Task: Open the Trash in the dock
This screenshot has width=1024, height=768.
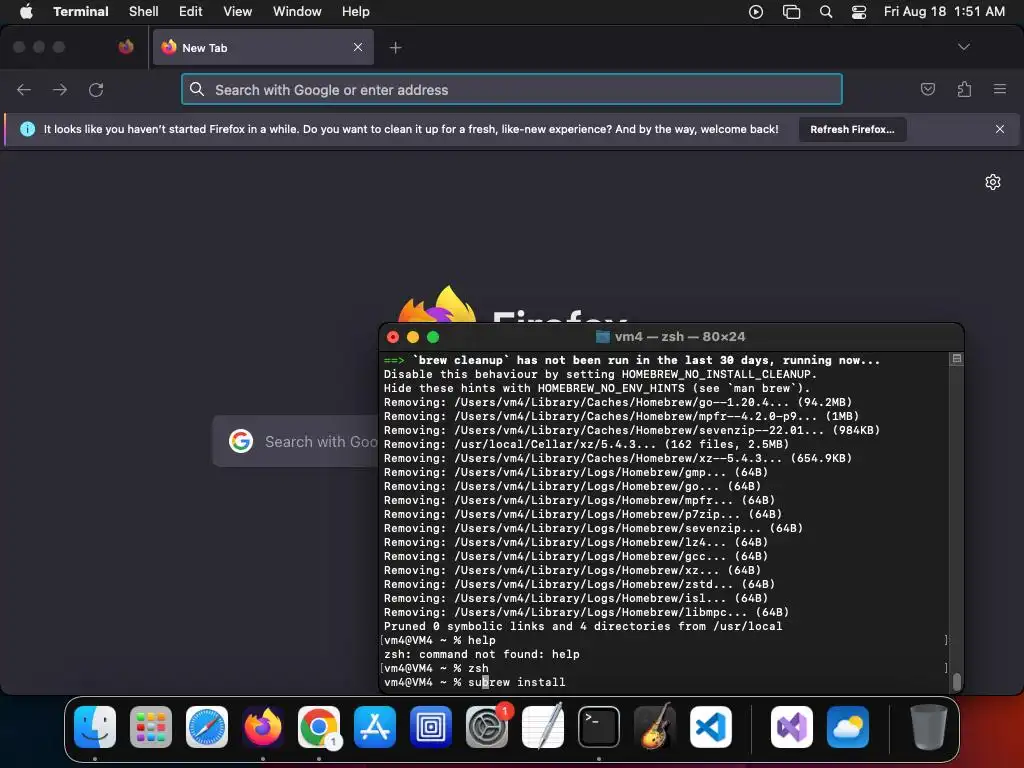Action: (x=928, y=727)
